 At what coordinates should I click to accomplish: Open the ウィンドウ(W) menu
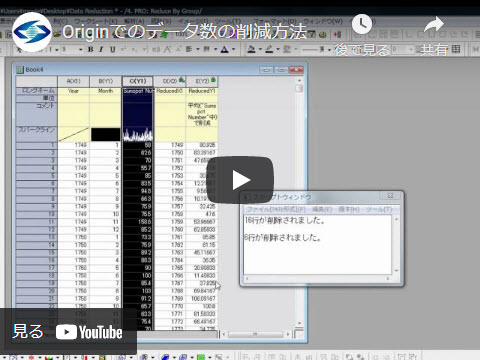coord(323,21)
